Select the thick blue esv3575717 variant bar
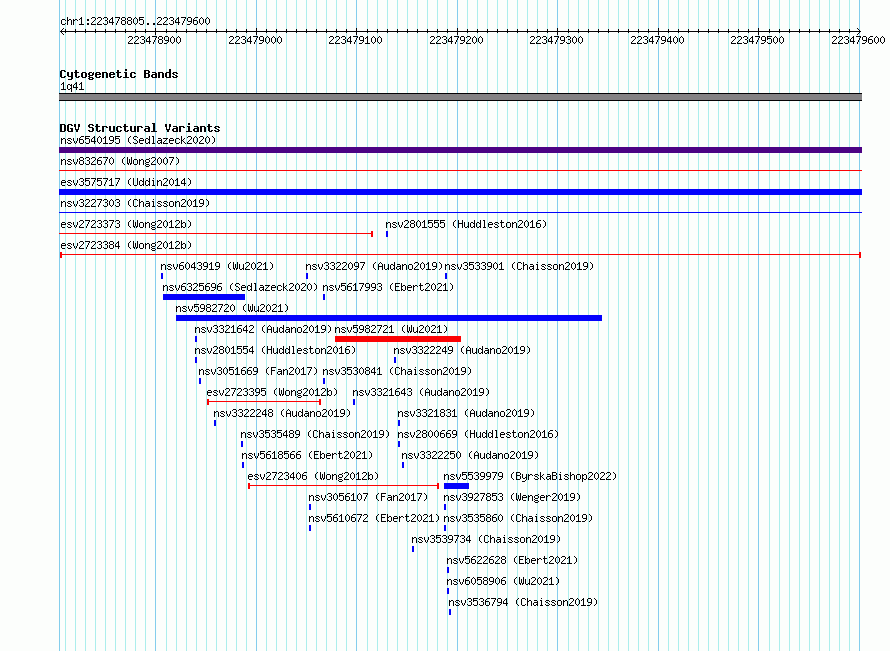890x651 pixels. pos(460,192)
